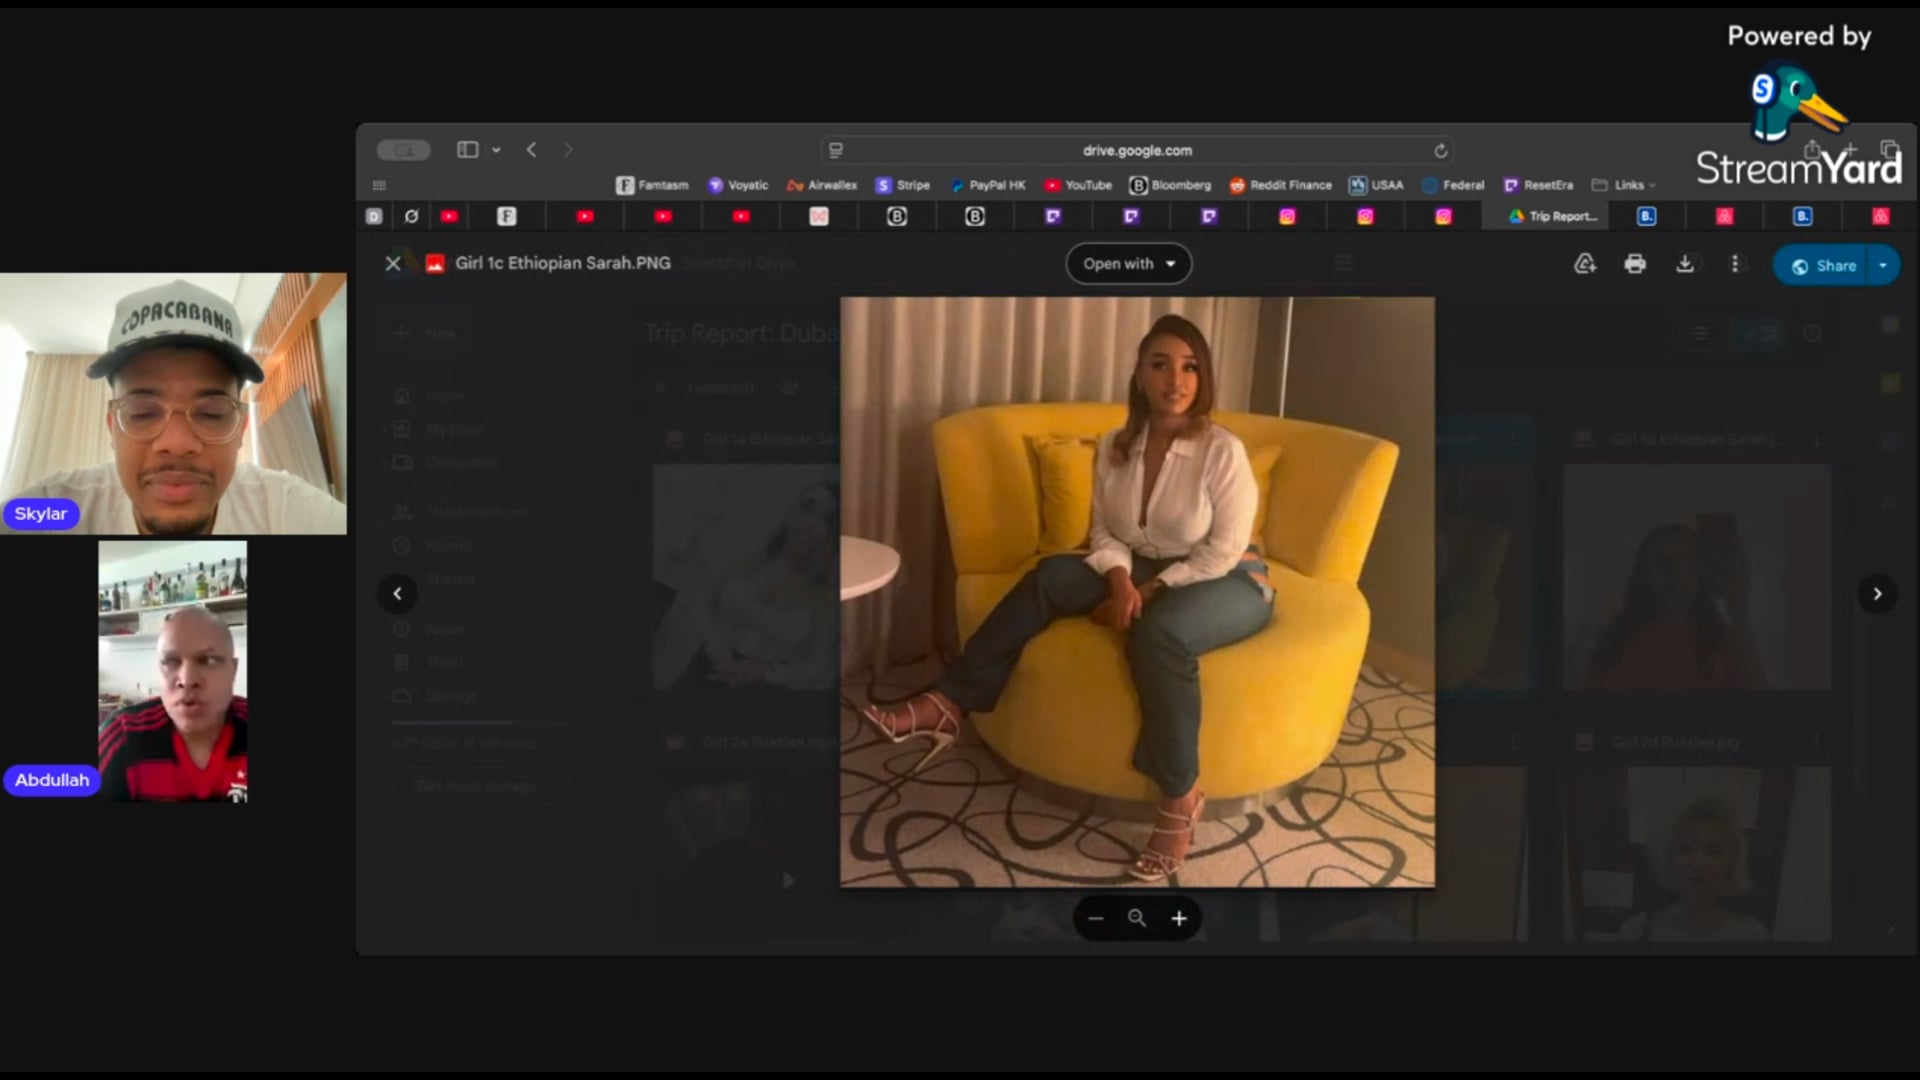This screenshot has height=1080, width=1920.
Task: Click the print icon in preview toolbar
Action: click(x=1635, y=264)
